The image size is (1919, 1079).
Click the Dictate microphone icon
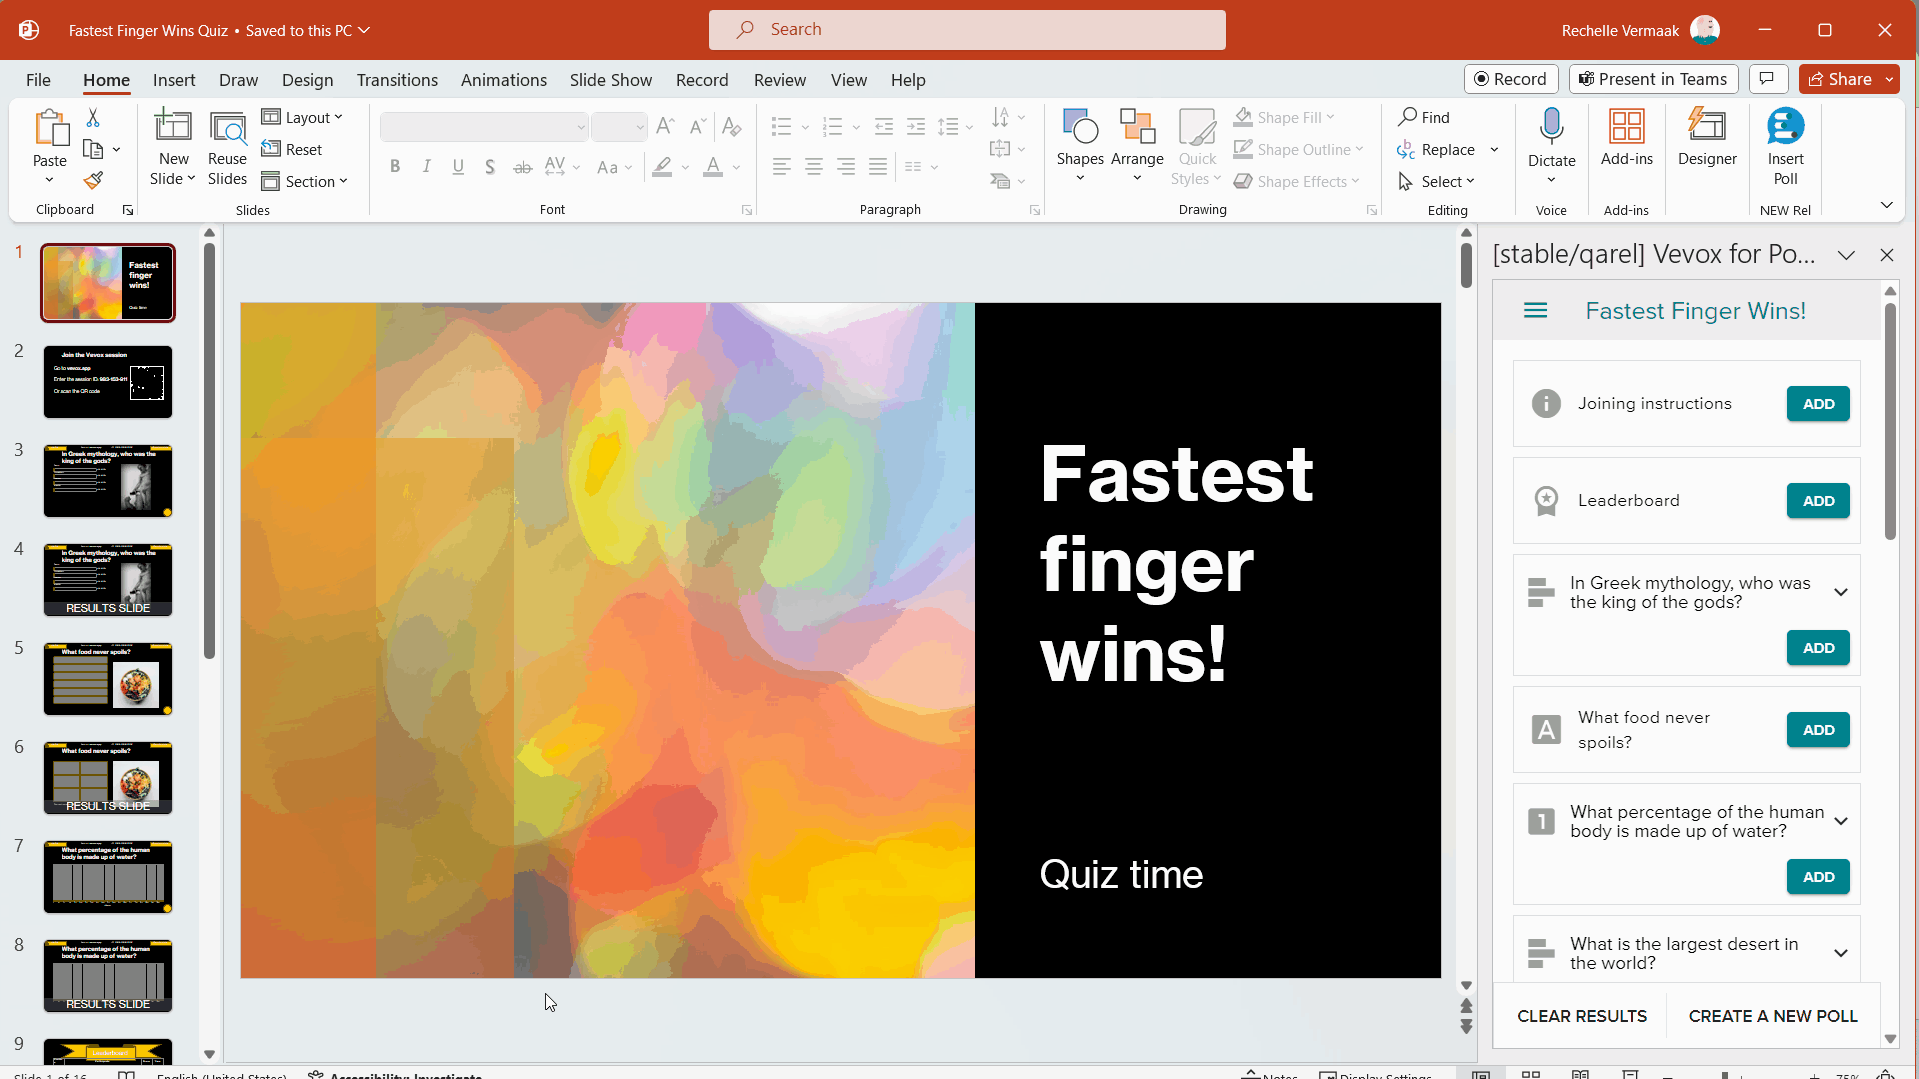[x=1551, y=128]
